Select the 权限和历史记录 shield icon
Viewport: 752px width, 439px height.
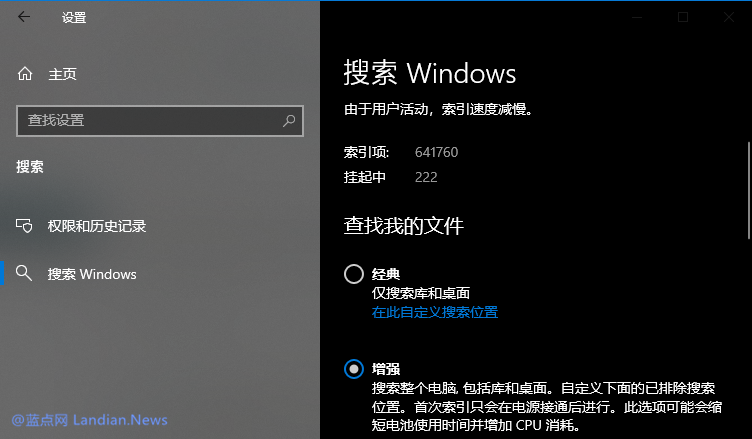click(24, 225)
